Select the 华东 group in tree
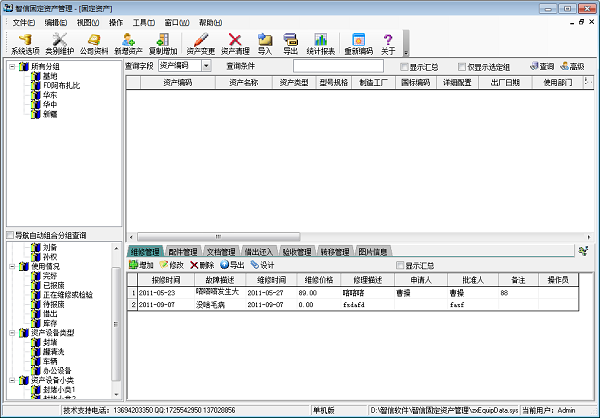This screenshot has width=600, height=418. click(x=50, y=95)
